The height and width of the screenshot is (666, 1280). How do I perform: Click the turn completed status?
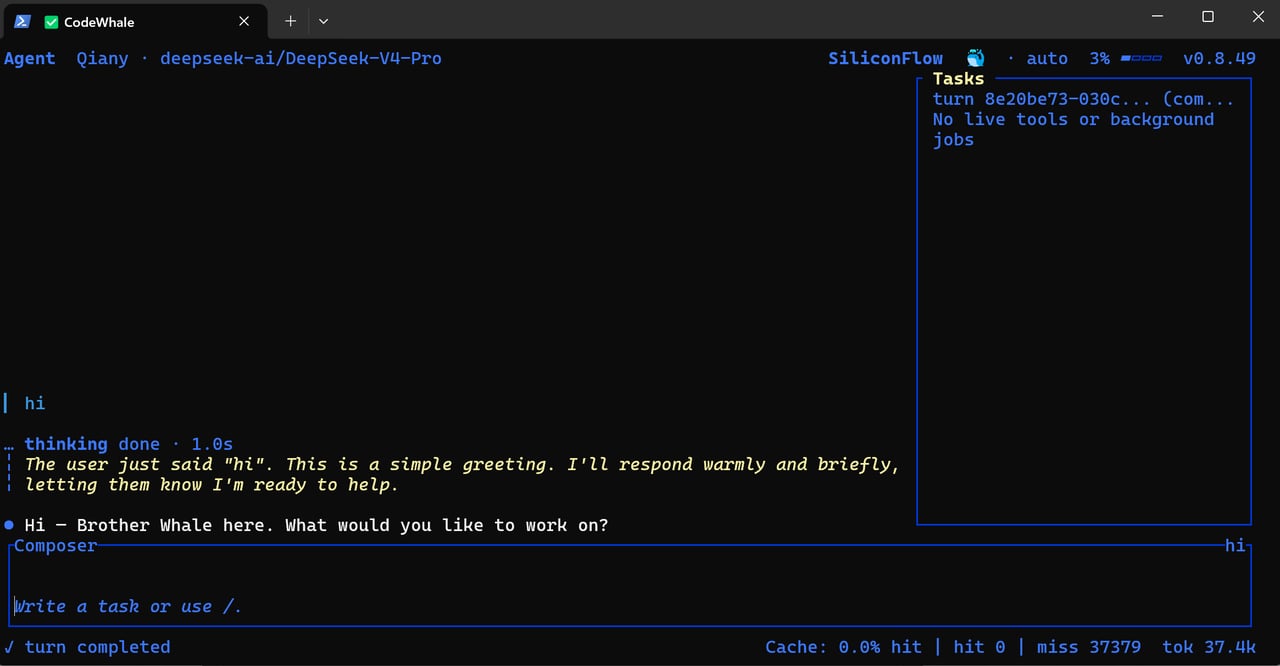tap(97, 647)
